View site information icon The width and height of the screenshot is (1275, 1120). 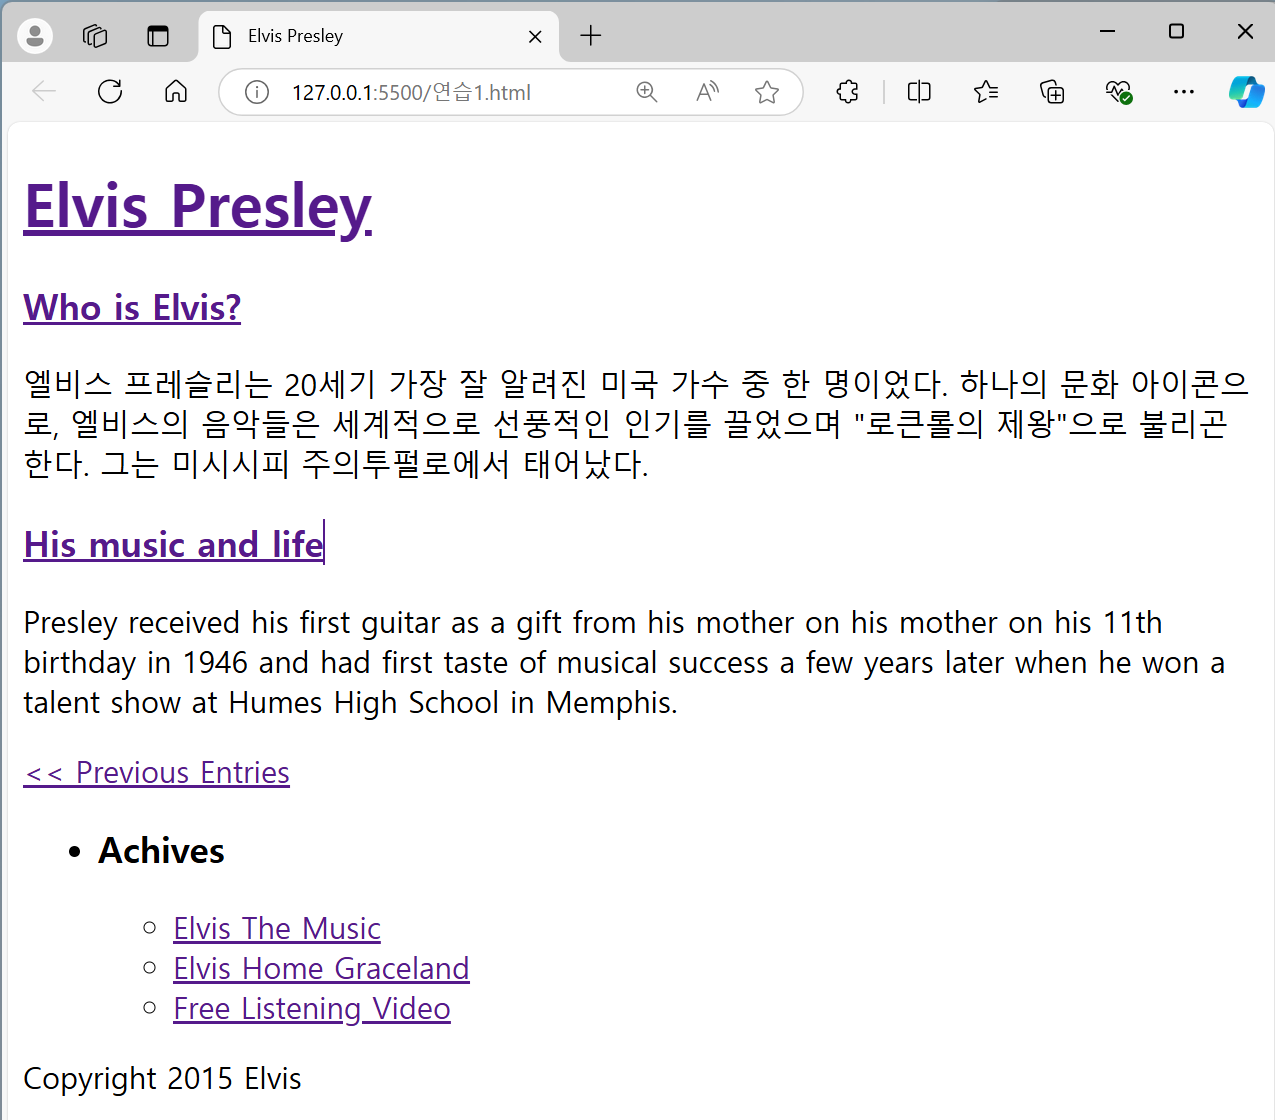point(257,92)
